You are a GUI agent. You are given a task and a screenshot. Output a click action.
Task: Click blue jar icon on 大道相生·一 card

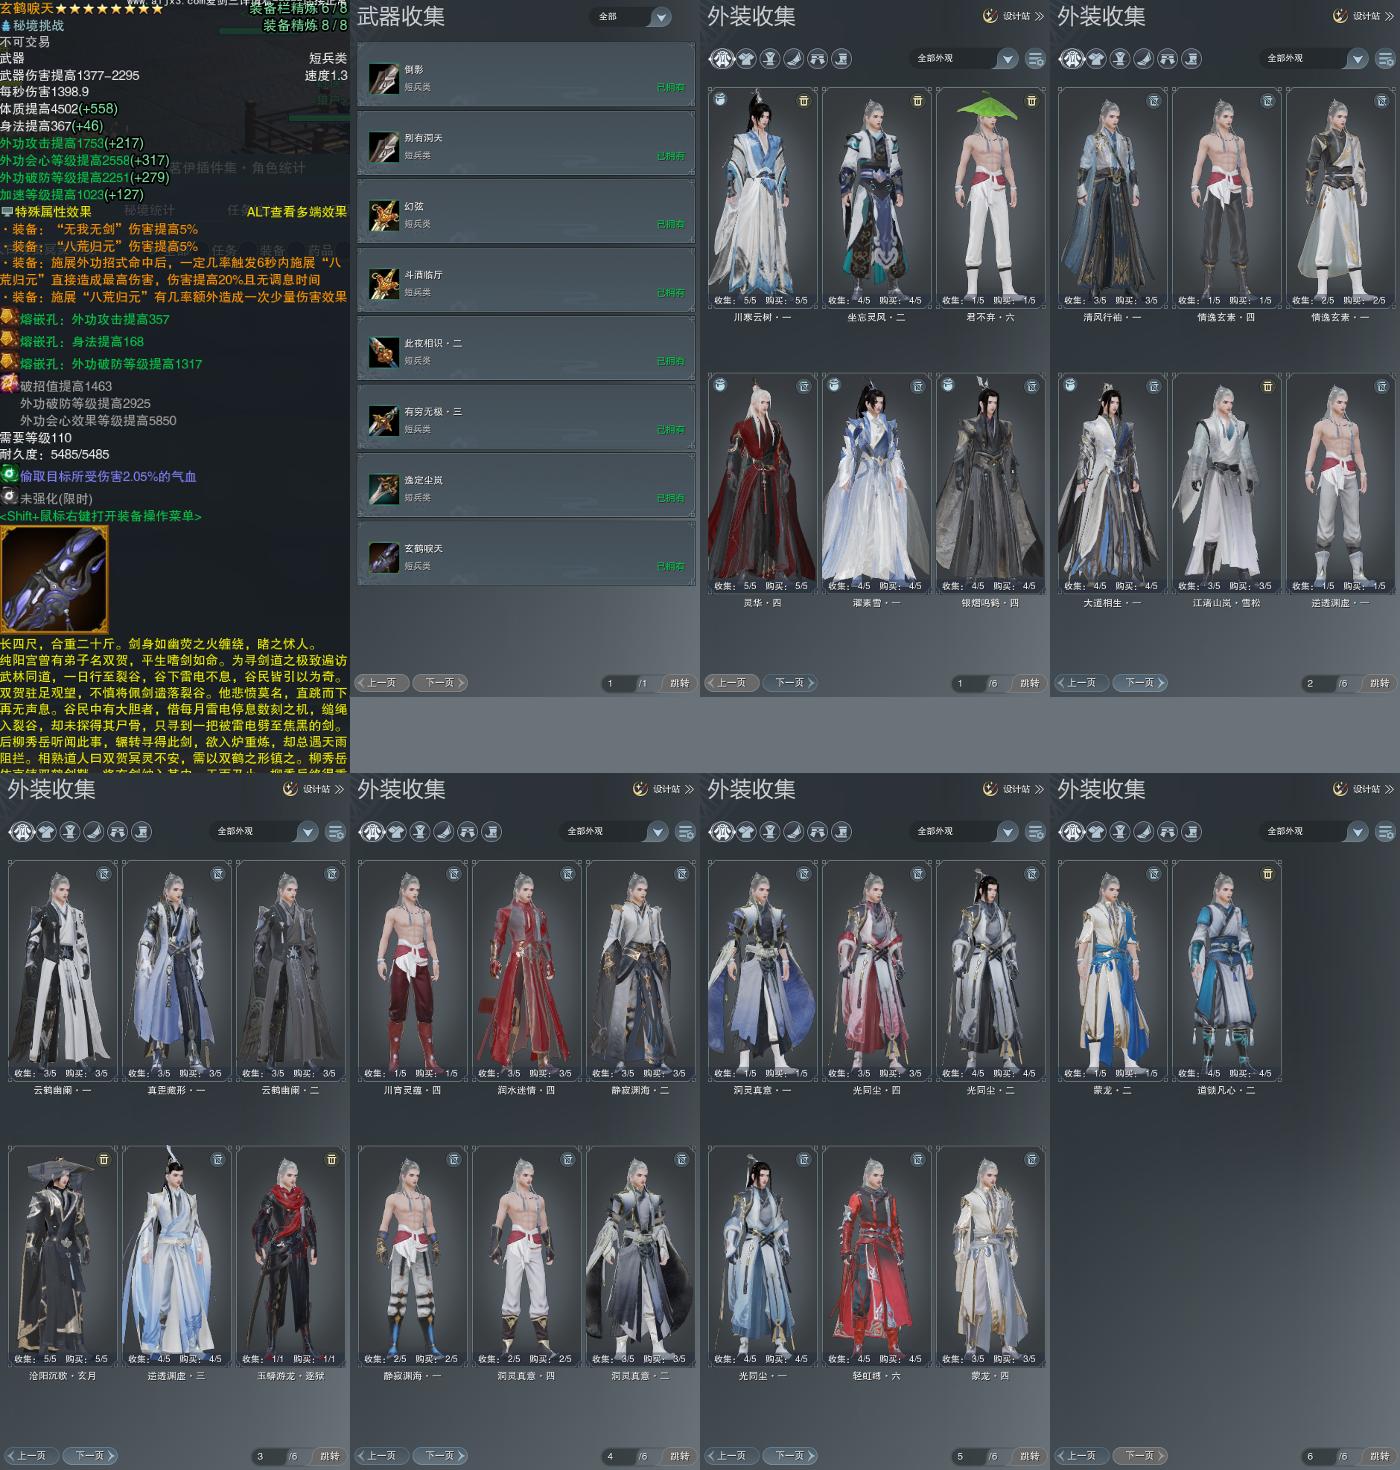click(x=1070, y=386)
